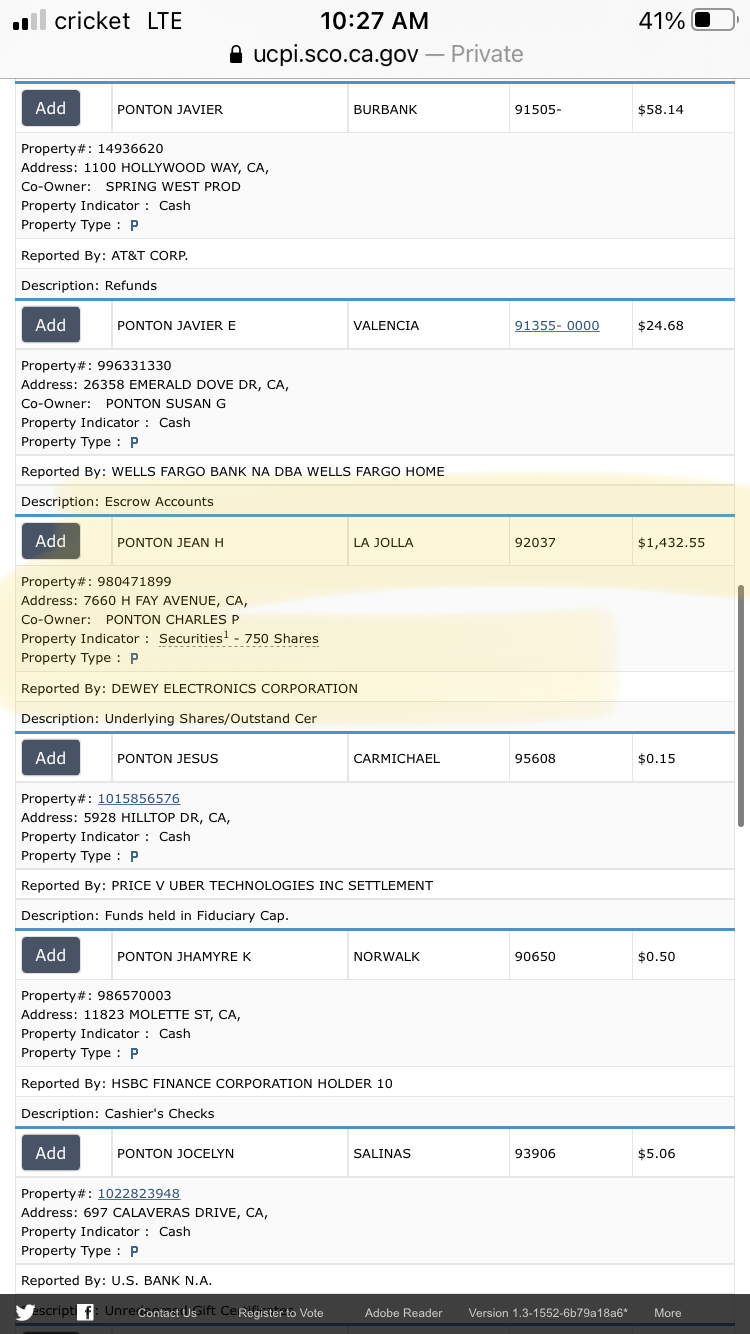Open the Twitter icon in footer
This screenshot has width=750, height=1334.
click(x=25, y=1313)
